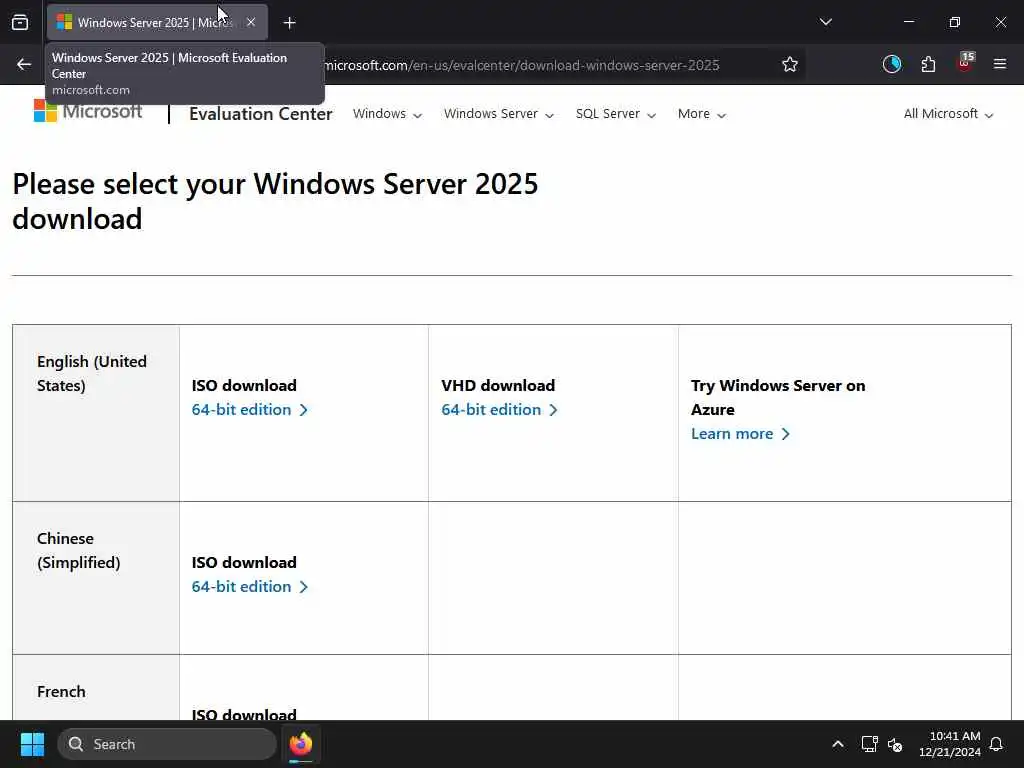Minimize the Firefox window
Image resolution: width=1024 pixels, height=768 pixels.
pos(908,22)
